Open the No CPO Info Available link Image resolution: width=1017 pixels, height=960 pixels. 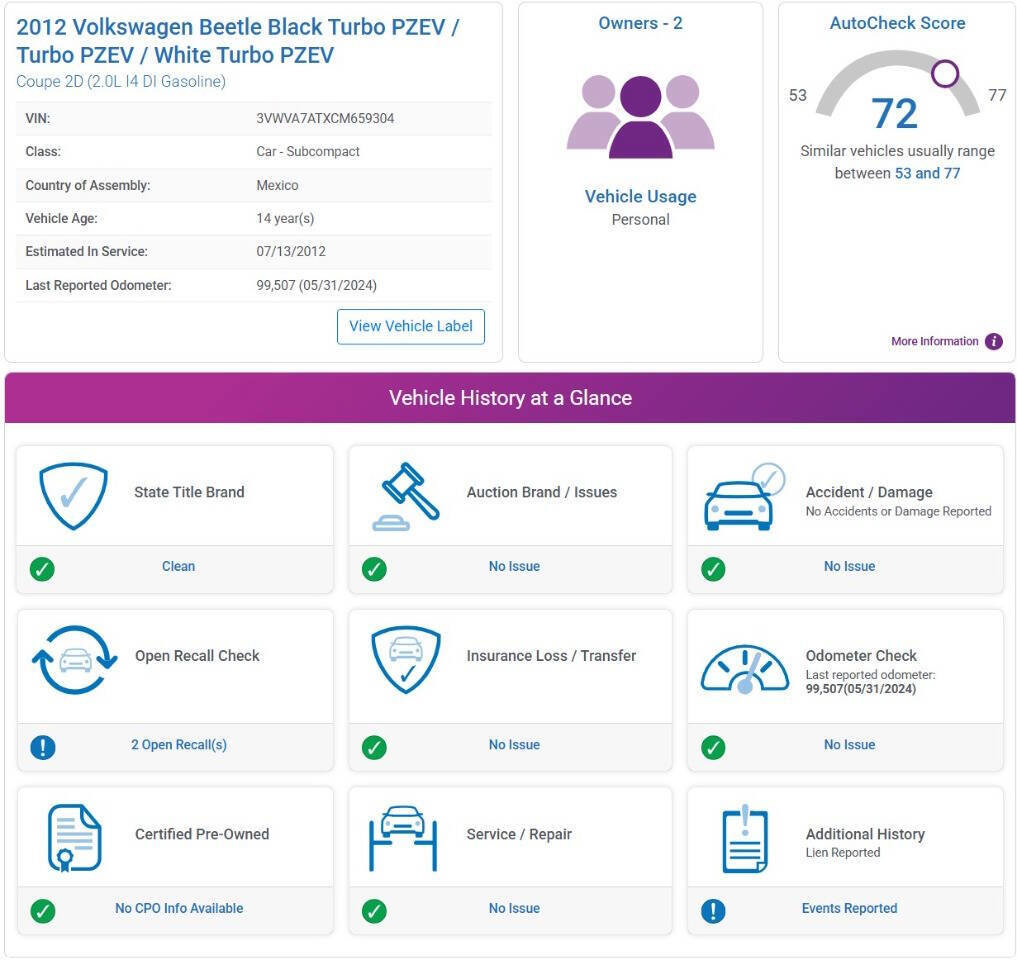pyautogui.click(x=179, y=908)
